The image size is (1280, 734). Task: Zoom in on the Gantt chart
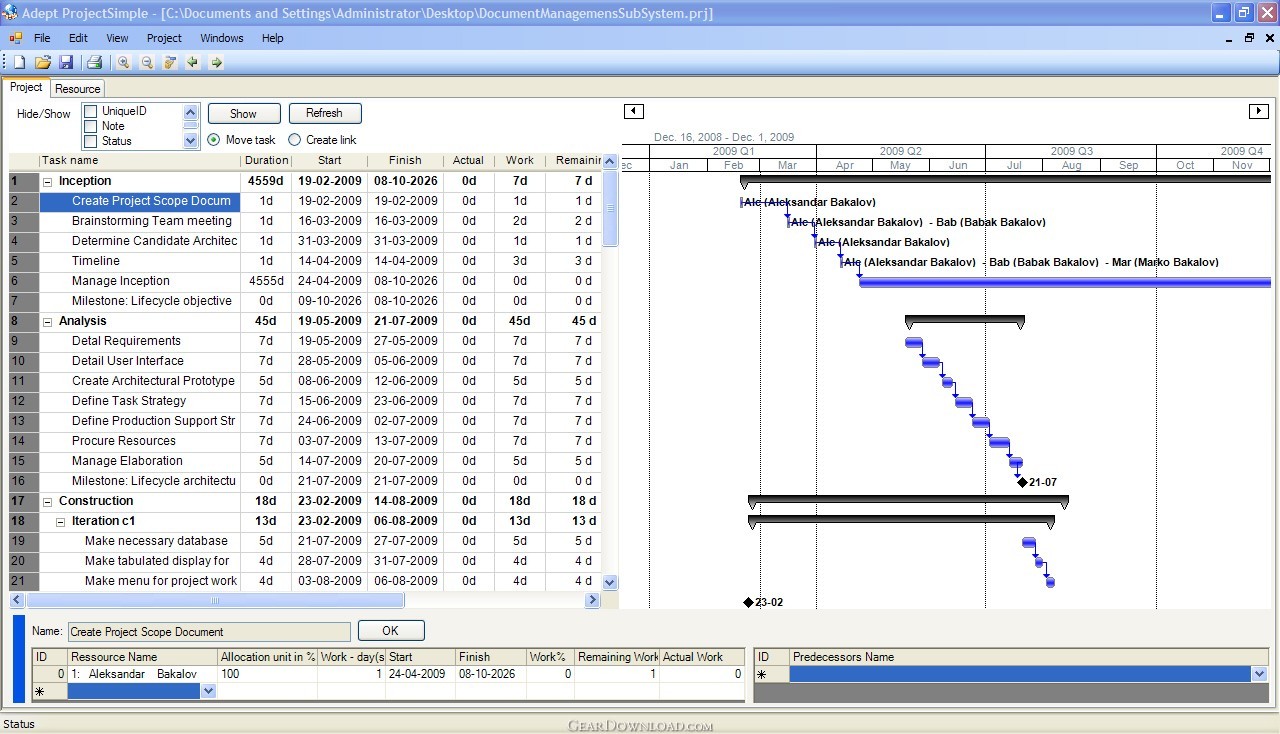pos(123,62)
